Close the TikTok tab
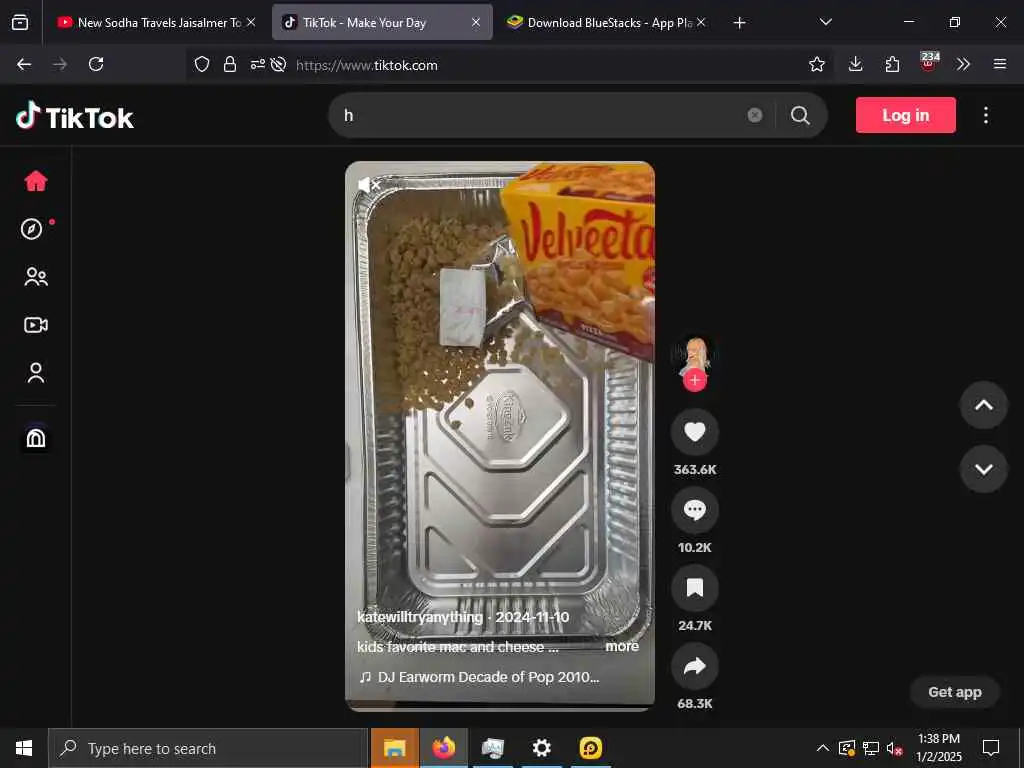The height and width of the screenshot is (768, 1024). (x=476, y=22)
